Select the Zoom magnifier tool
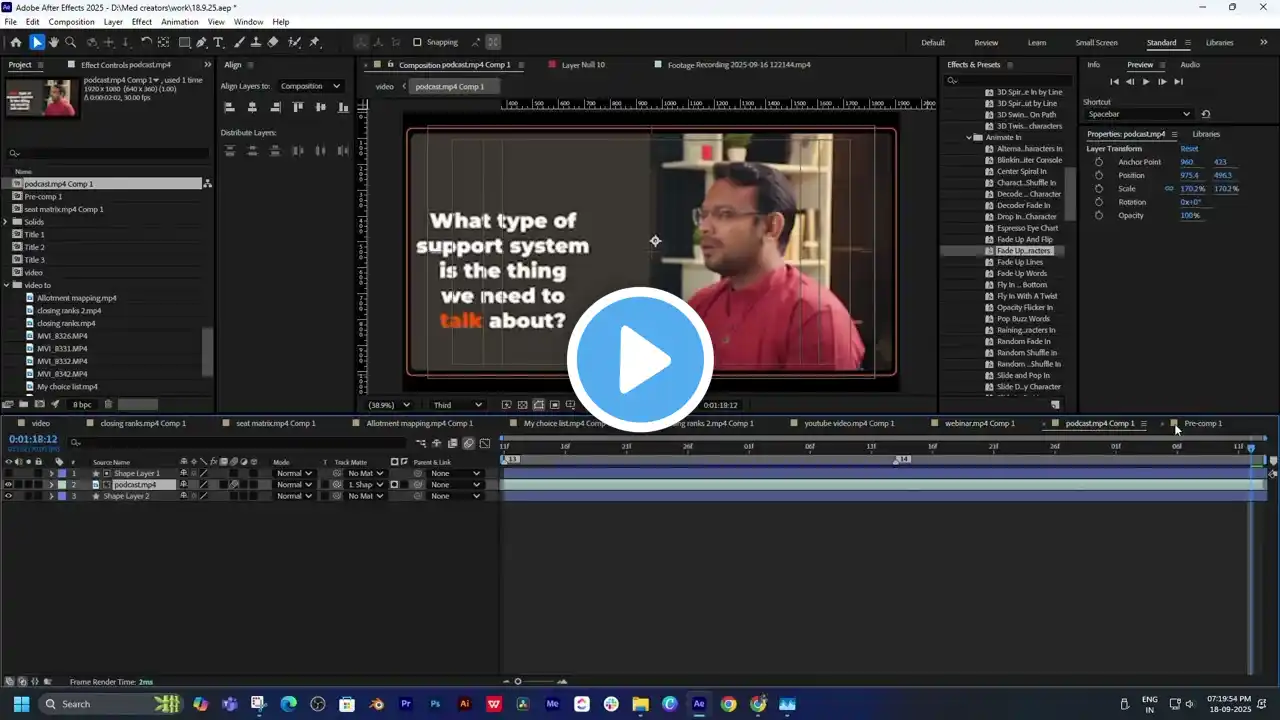This screenshot has width=1280, height=720. coord(71,42)
